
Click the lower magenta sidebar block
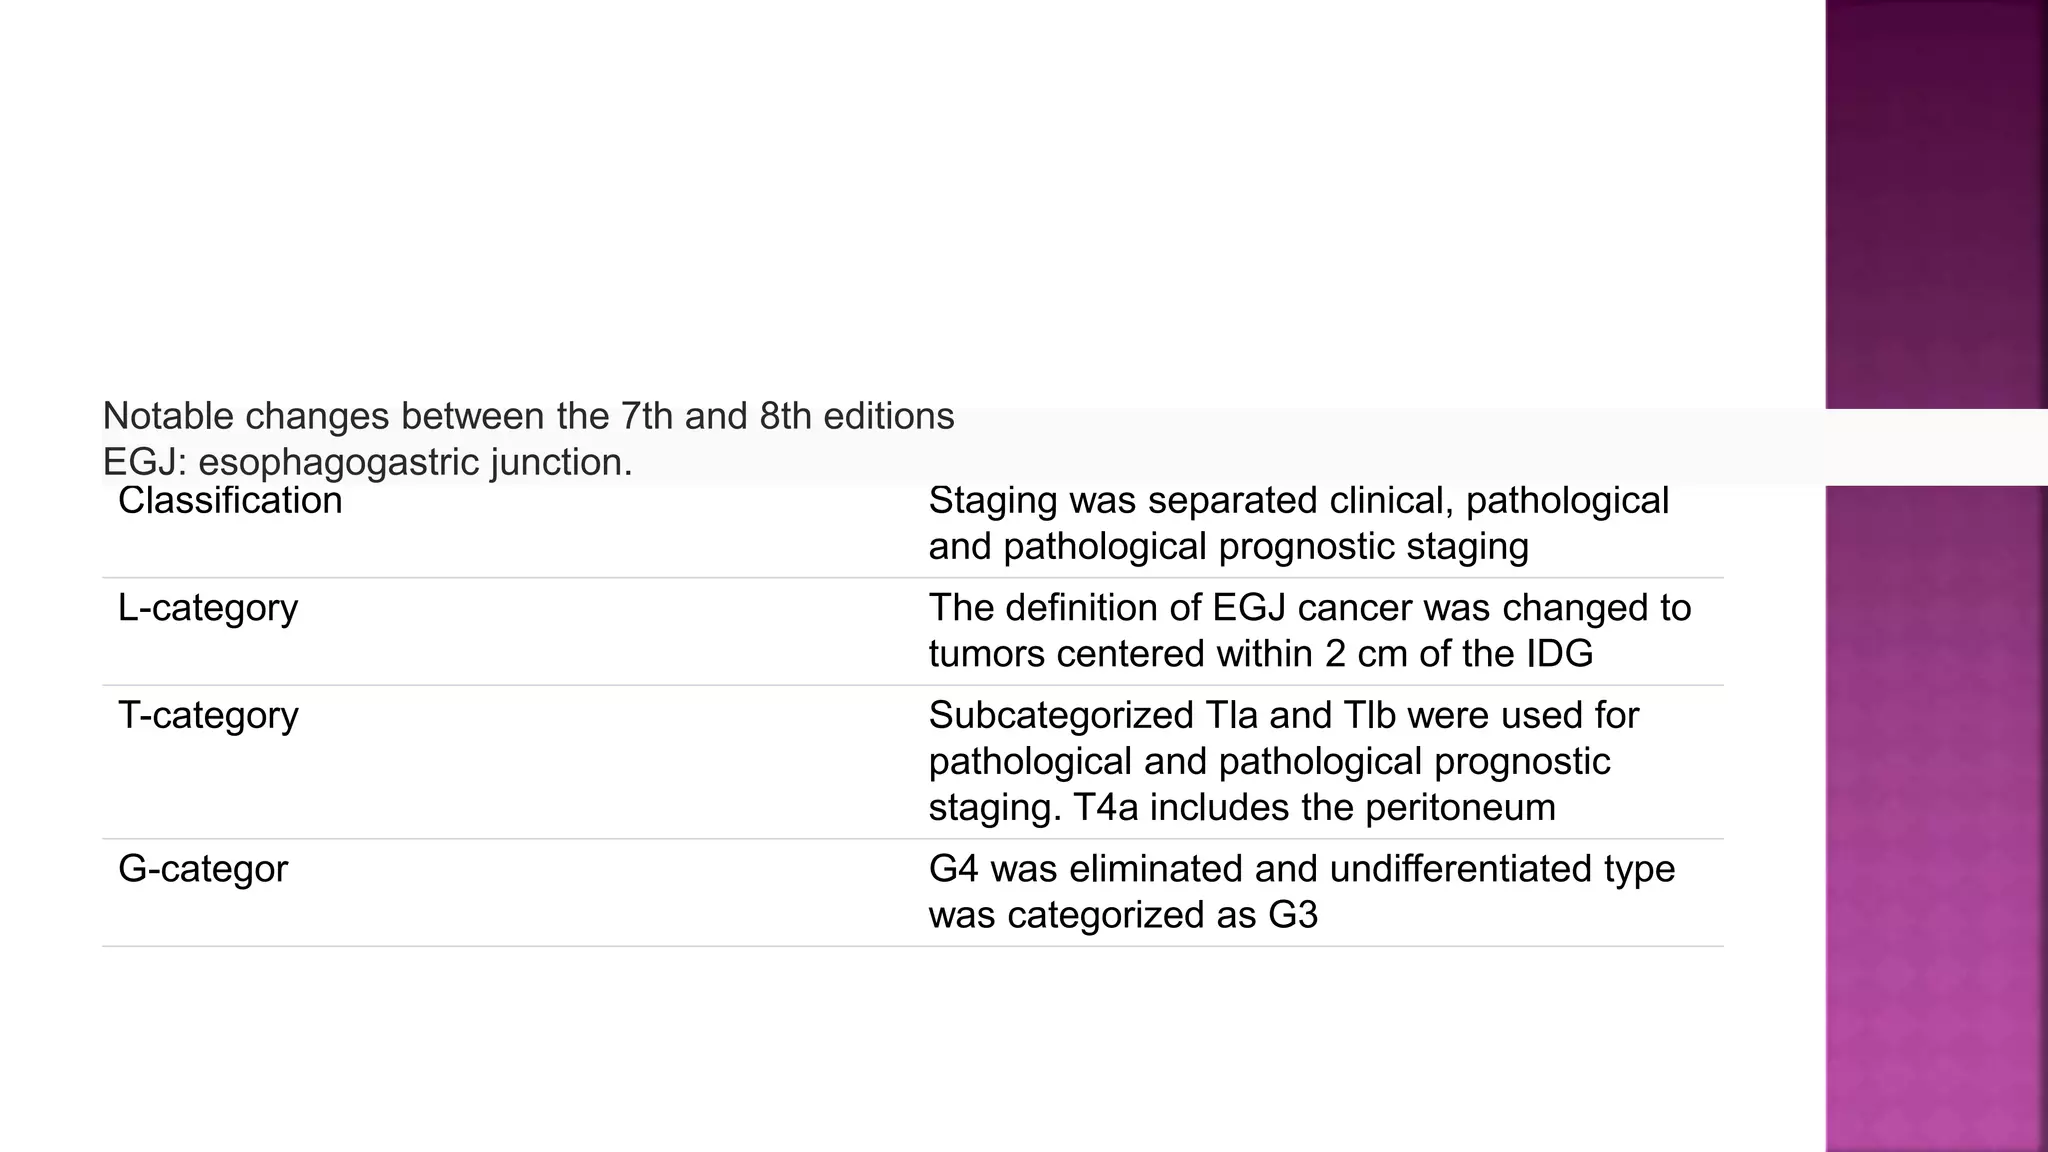(1936, 818)
